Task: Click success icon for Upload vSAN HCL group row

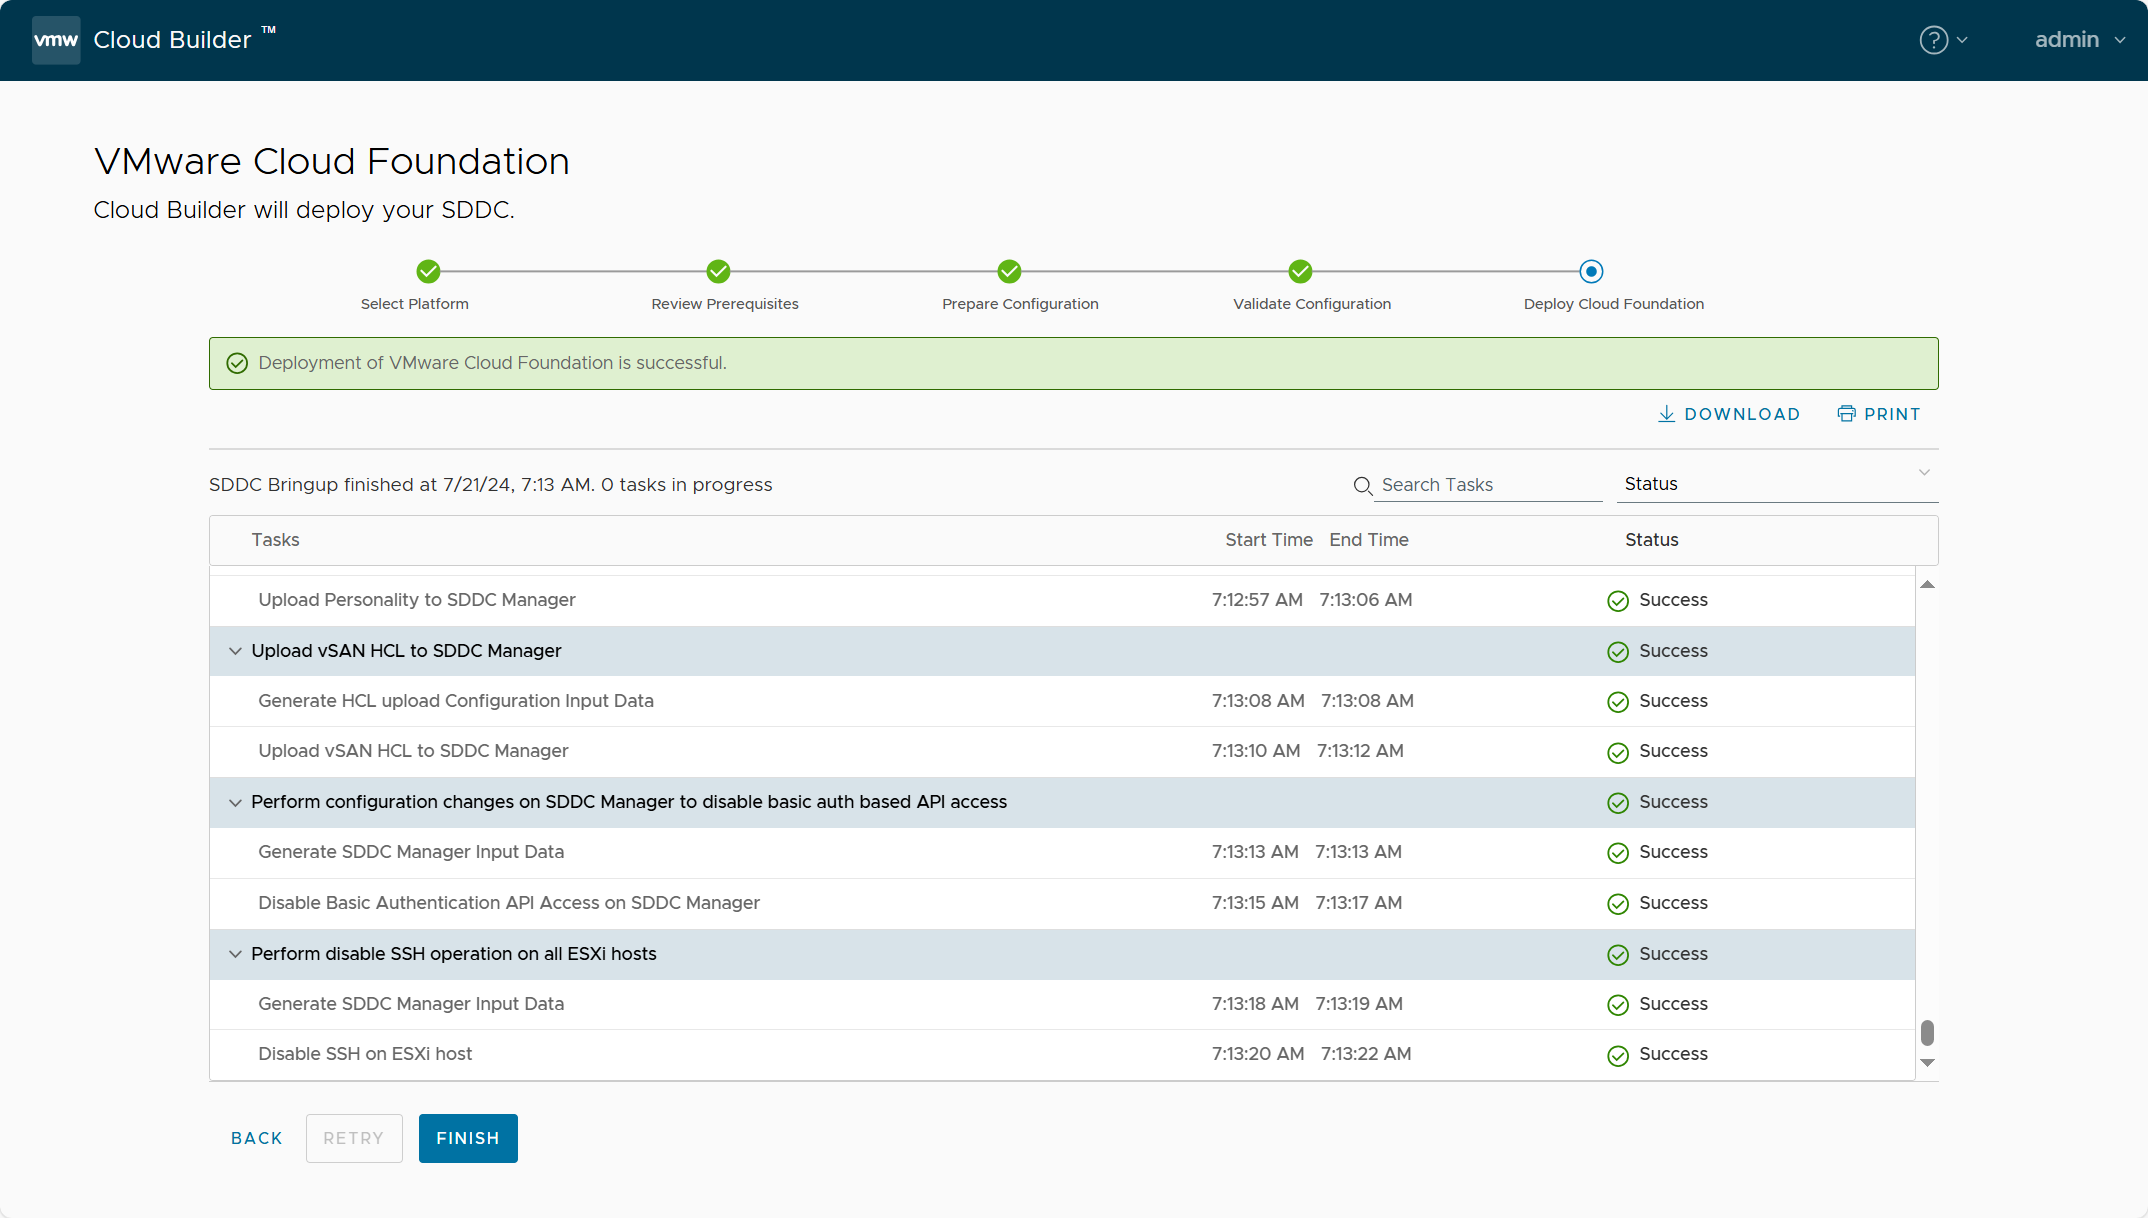Action: pyautogui.click(x=1618, y=652)
